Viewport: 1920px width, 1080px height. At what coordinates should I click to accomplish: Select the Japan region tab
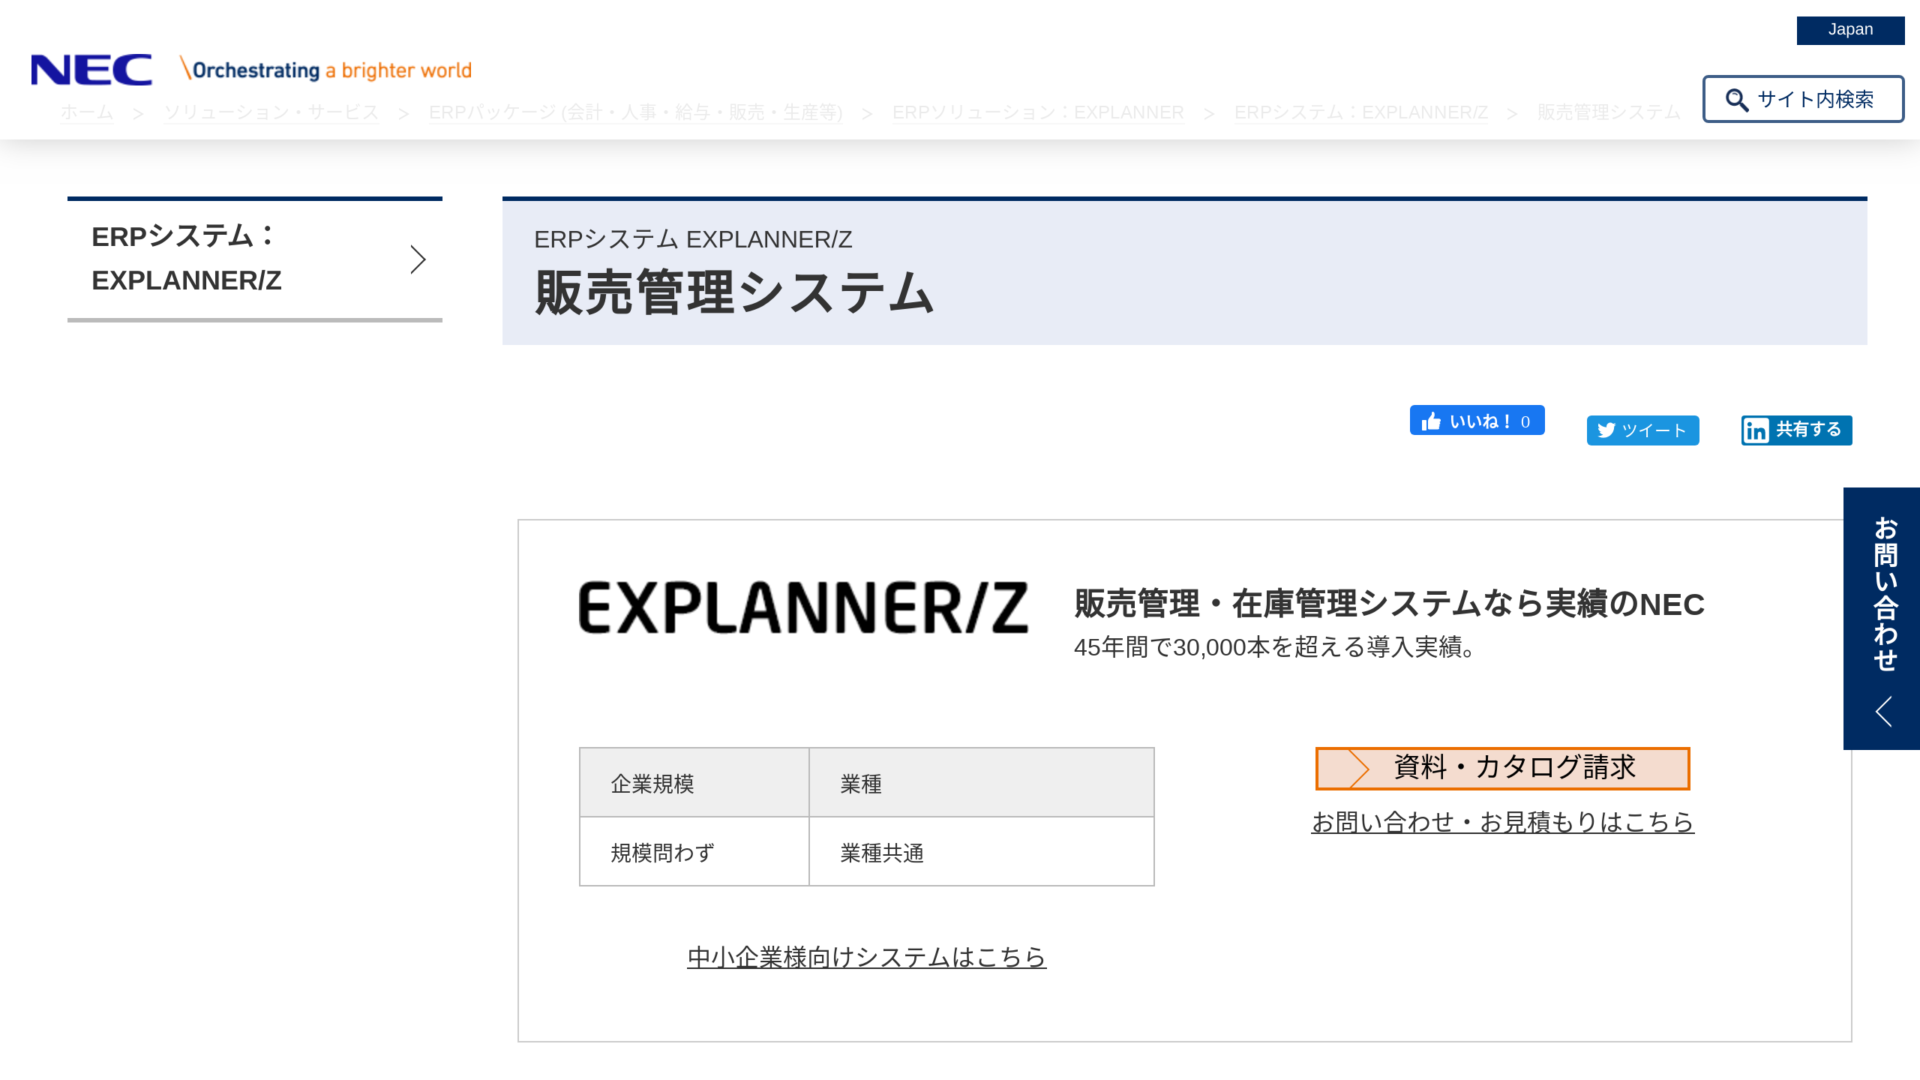[1850, 30]
